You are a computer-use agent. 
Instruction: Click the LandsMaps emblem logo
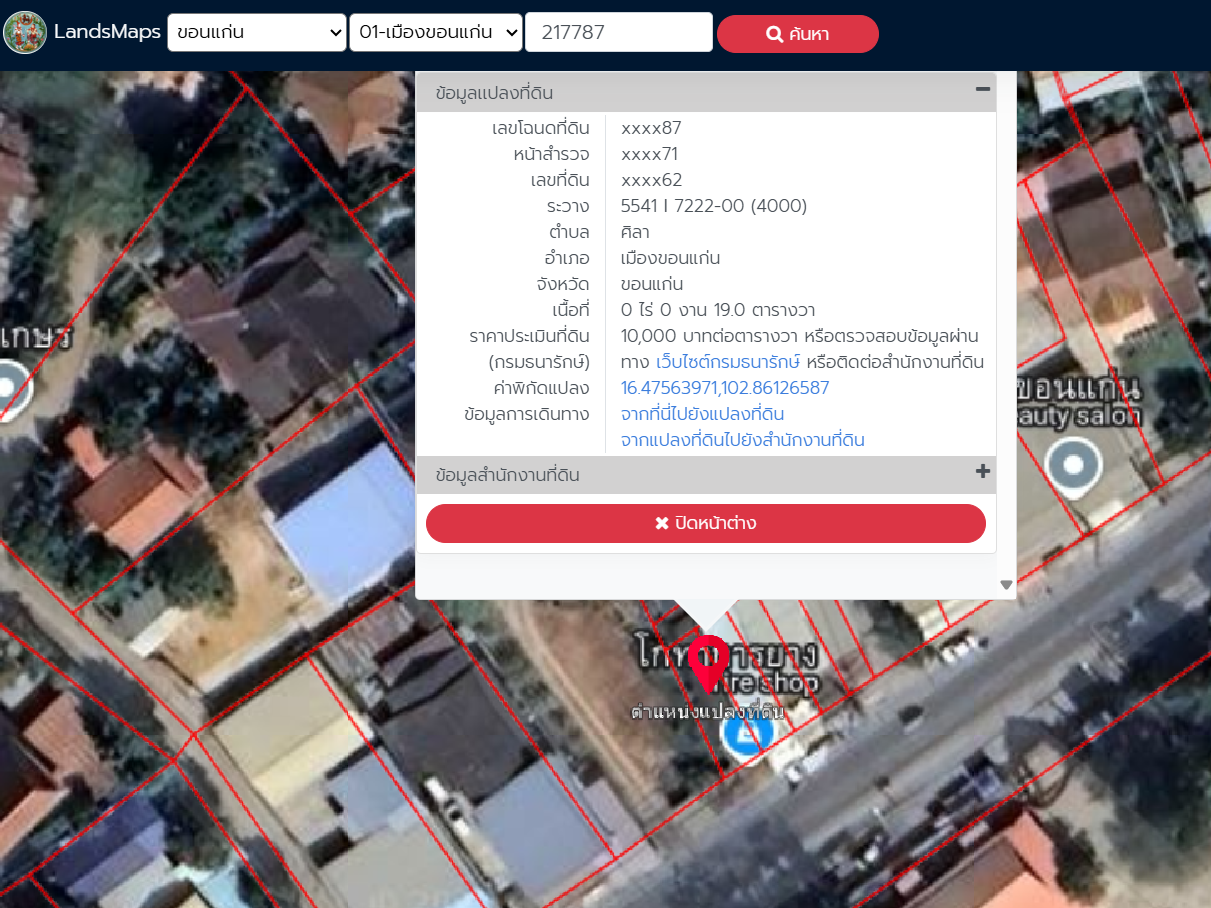pos(25,33)
